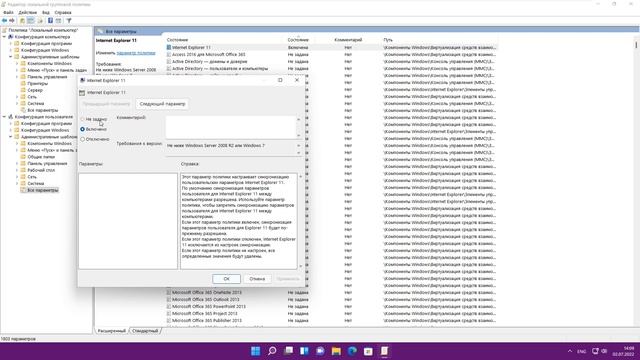Select 'Microsoft Office 365 Project 2013' row
The image size is (640, 360).
(x=204, y=313)
